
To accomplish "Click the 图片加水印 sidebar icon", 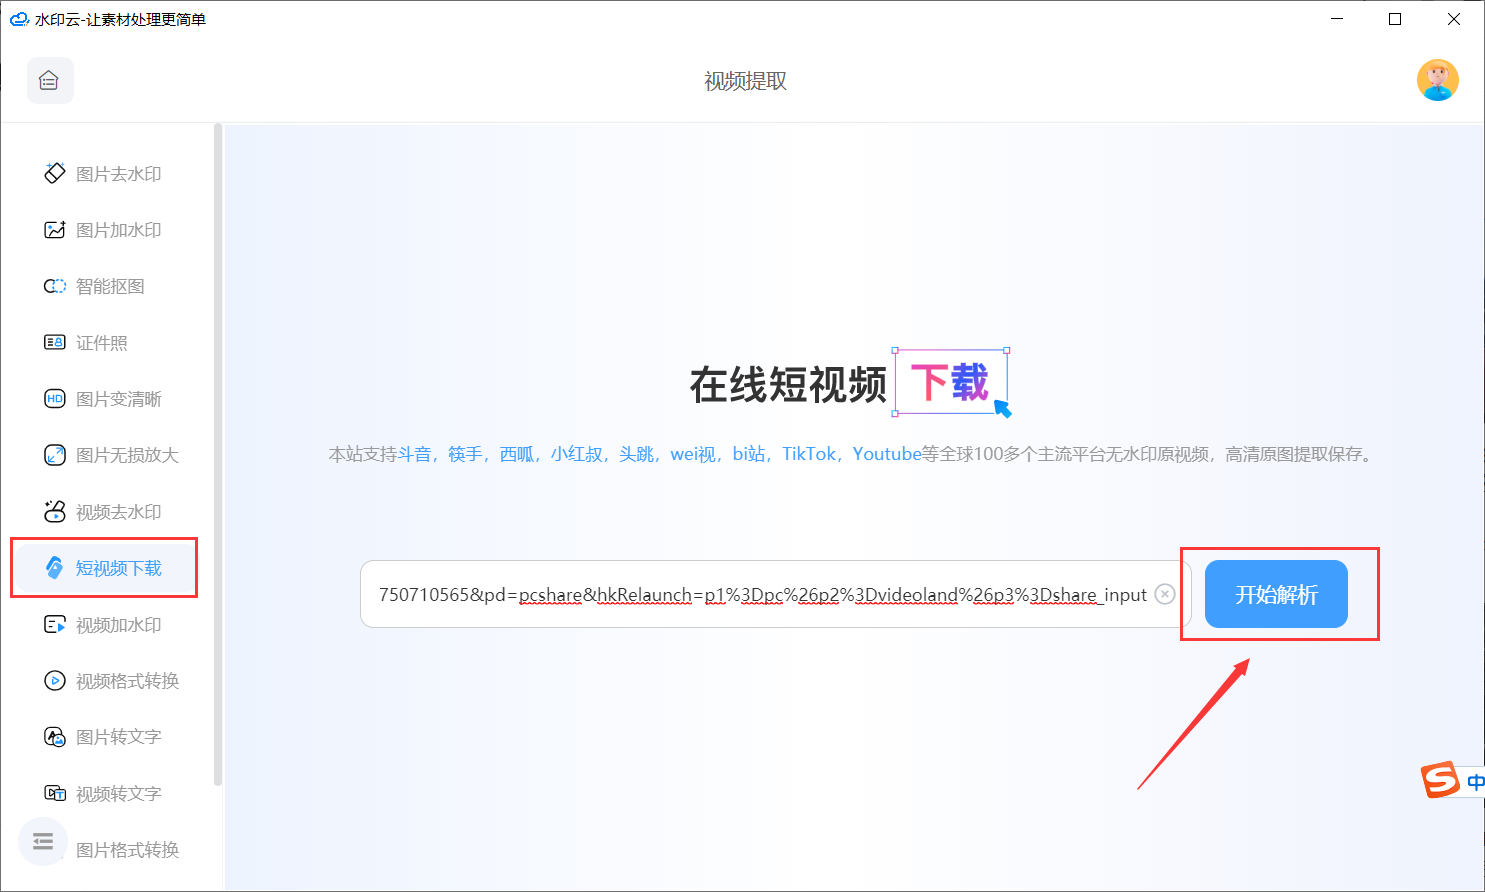I will 54,230.
